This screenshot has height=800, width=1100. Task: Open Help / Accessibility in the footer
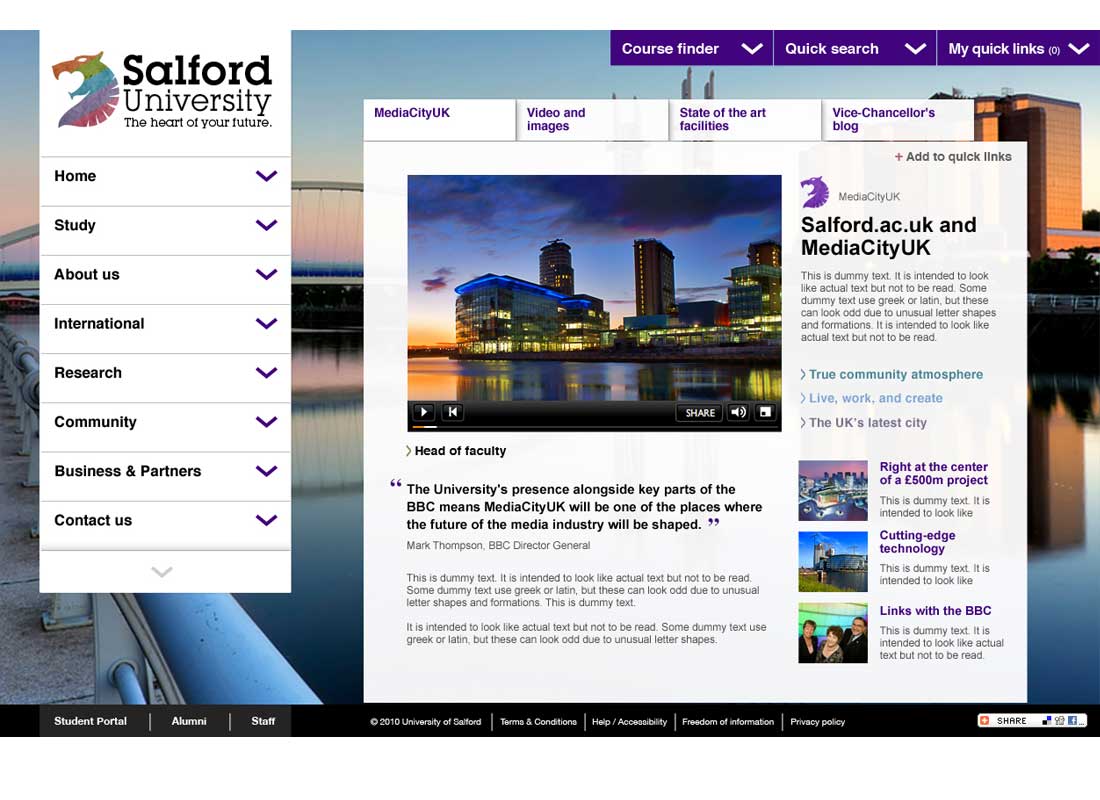pos(629,721)
